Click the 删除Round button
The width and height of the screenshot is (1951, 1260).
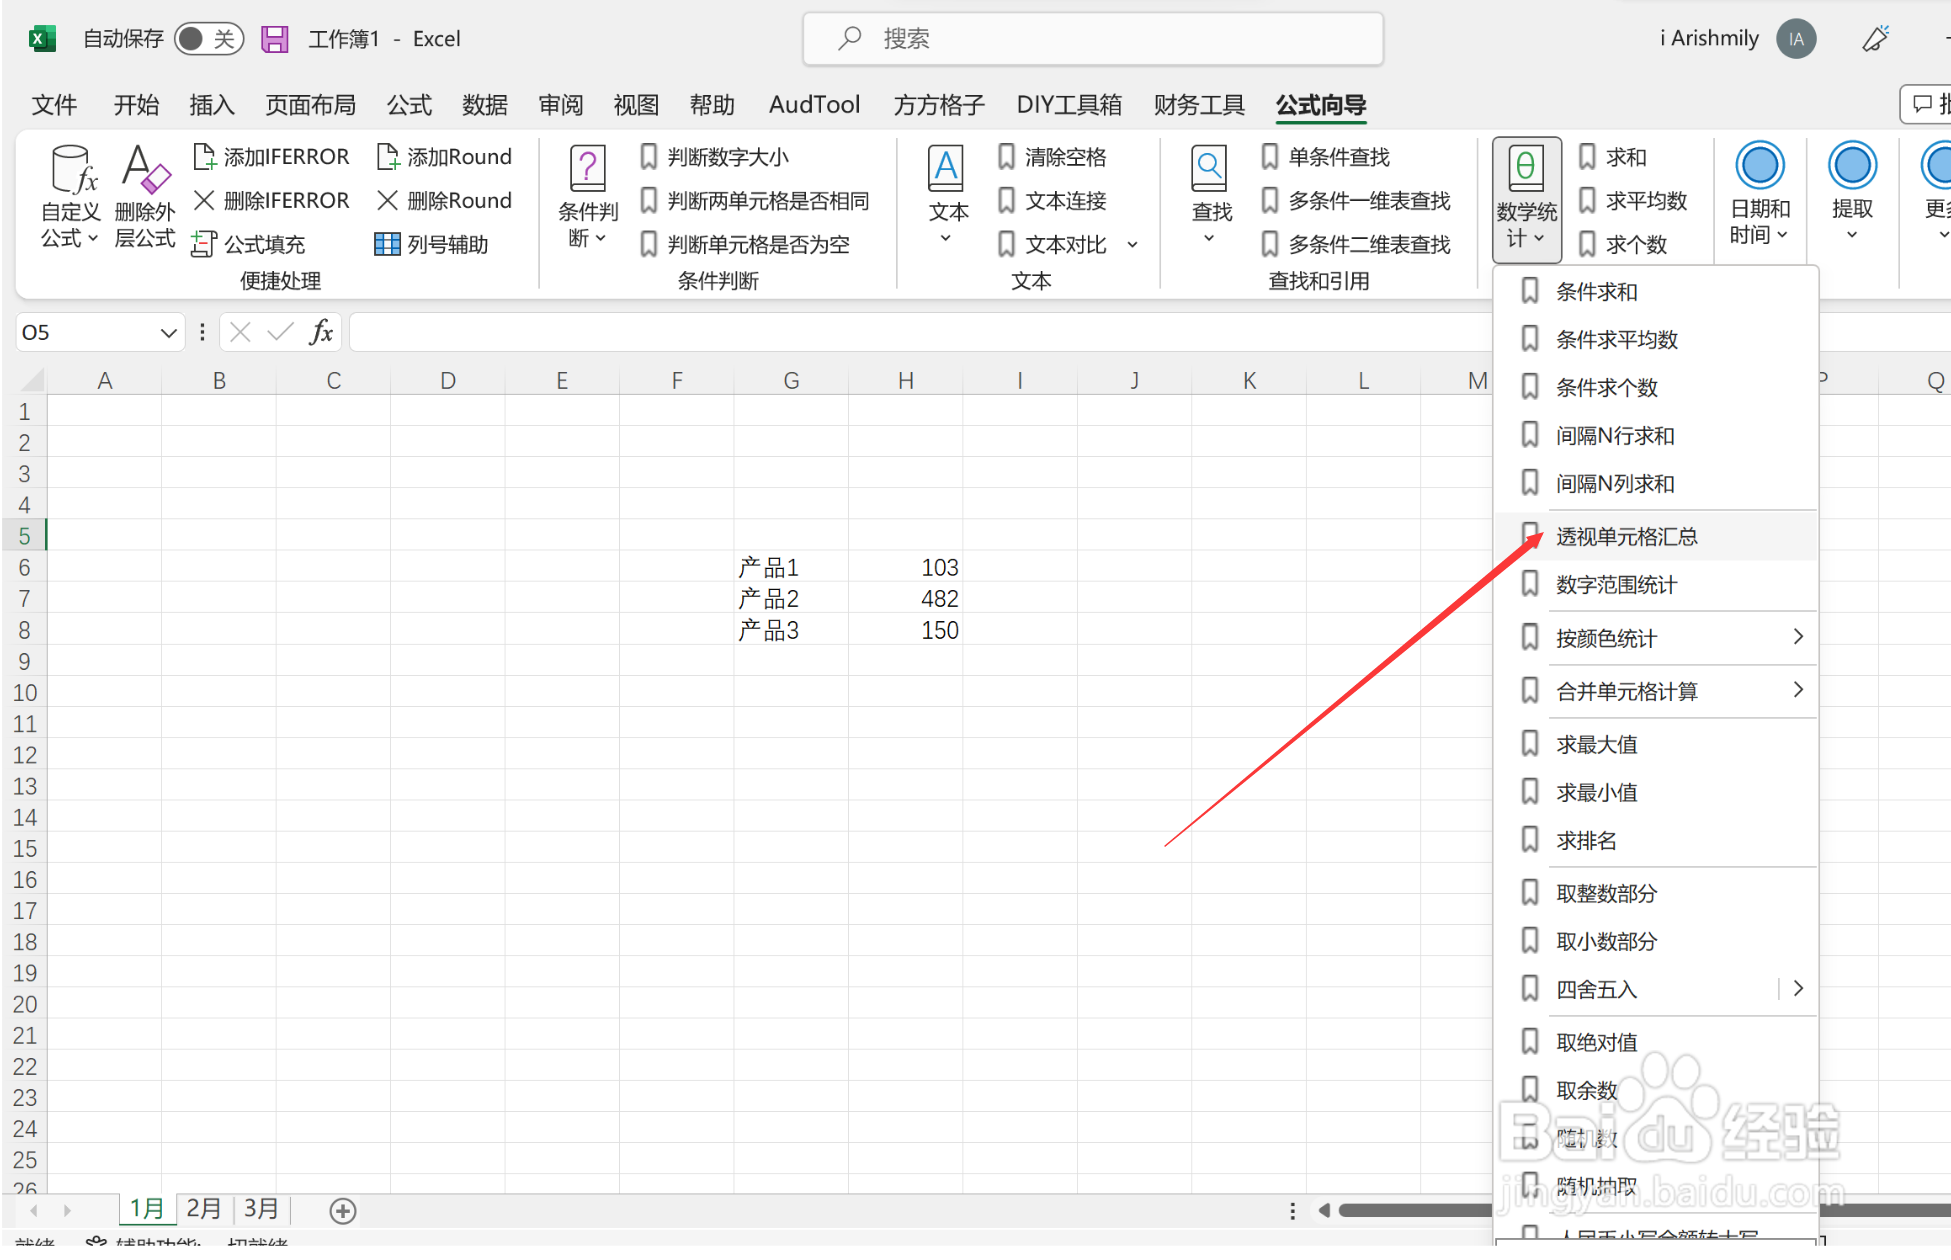pyautogui.click(x=444, y=201)
